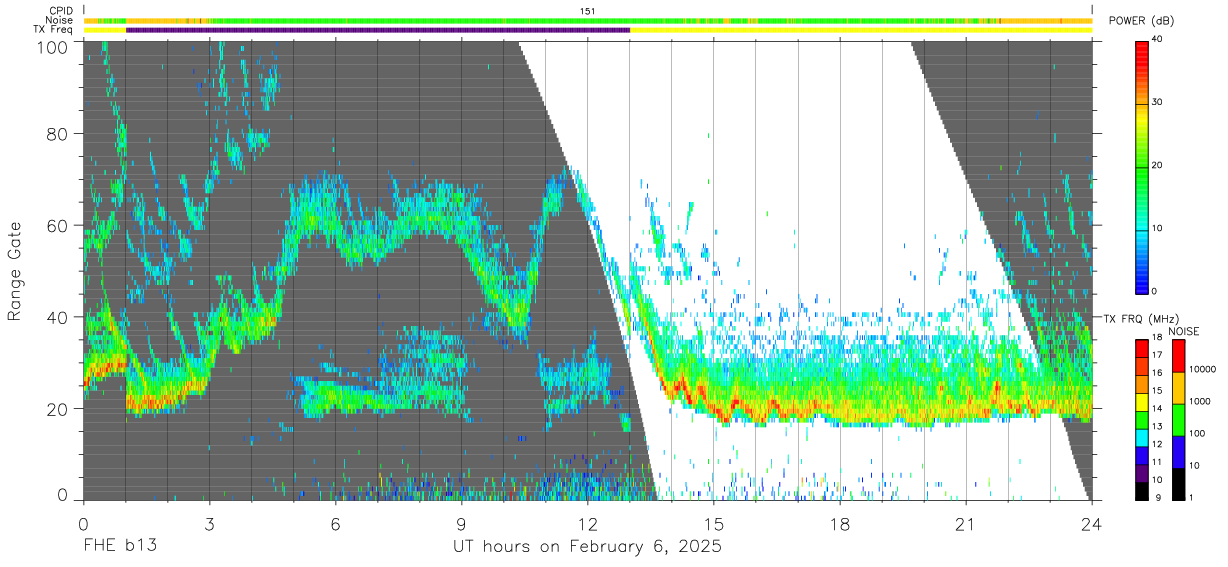Click the UT hours on February 6, 2025 title
This screenshot has width=1228, height=567.
pos(587,546)
